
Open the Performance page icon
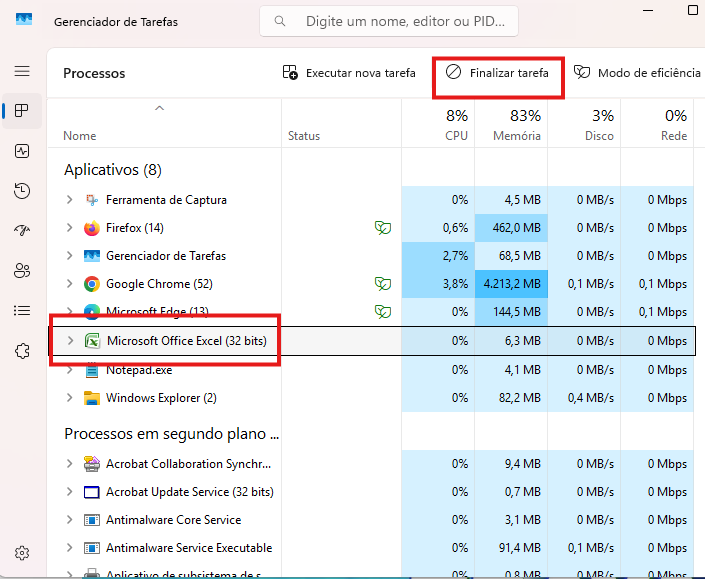tap(22, 151)
